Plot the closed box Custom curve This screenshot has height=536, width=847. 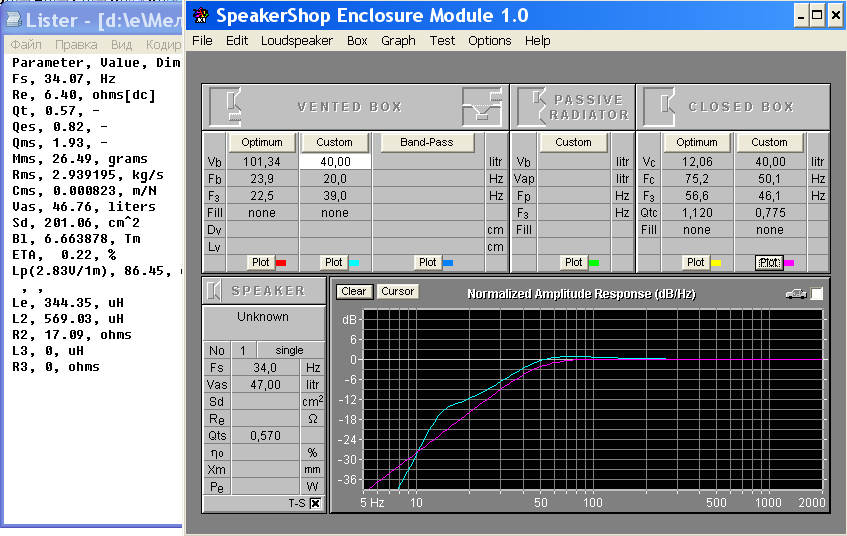[x=769, y=263]
